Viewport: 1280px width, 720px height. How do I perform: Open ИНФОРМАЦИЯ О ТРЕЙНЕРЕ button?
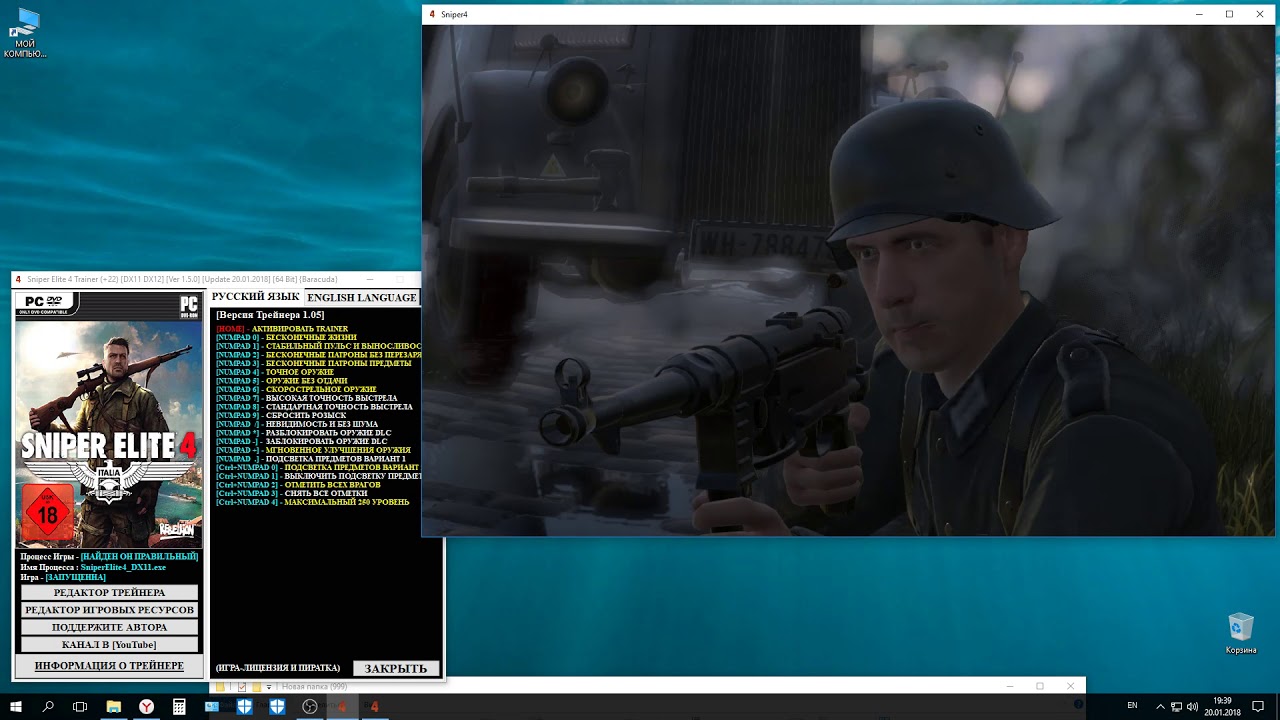tap(109, 666)
